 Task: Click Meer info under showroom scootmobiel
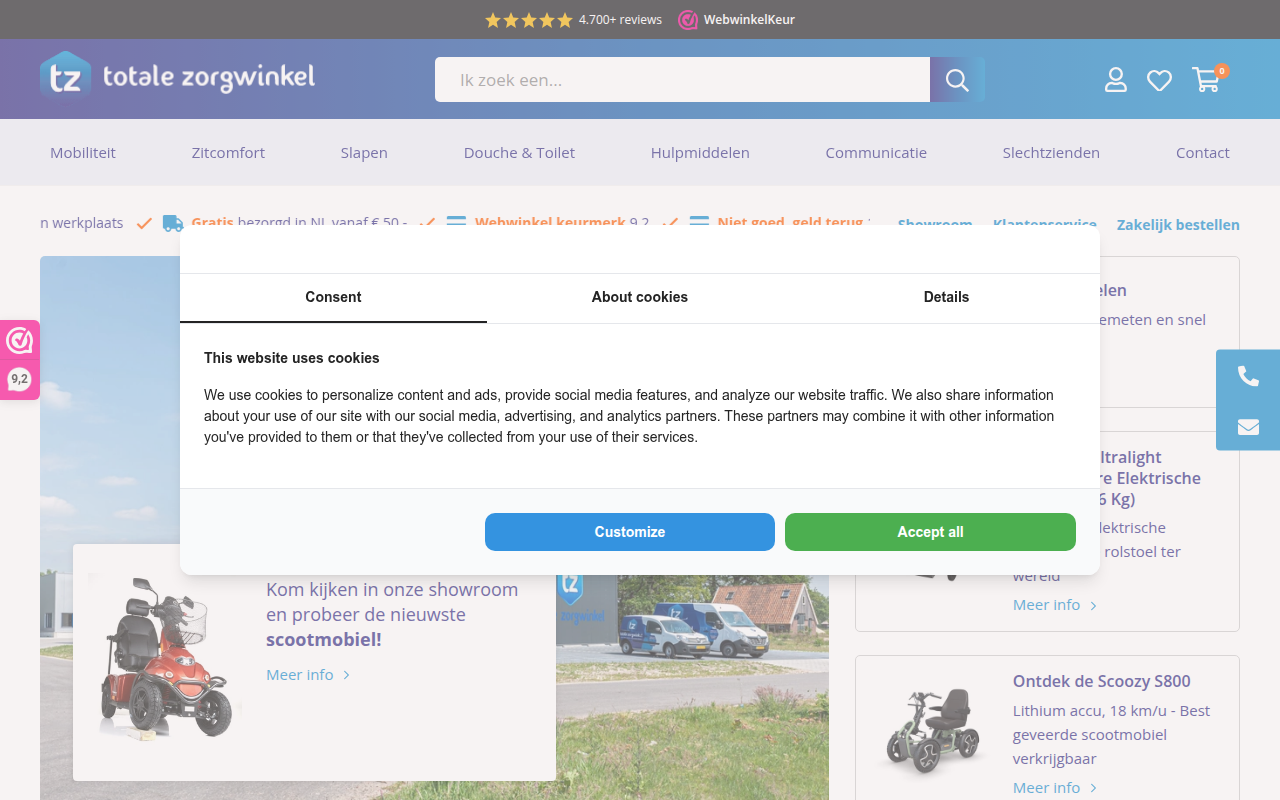coord(308,675)
